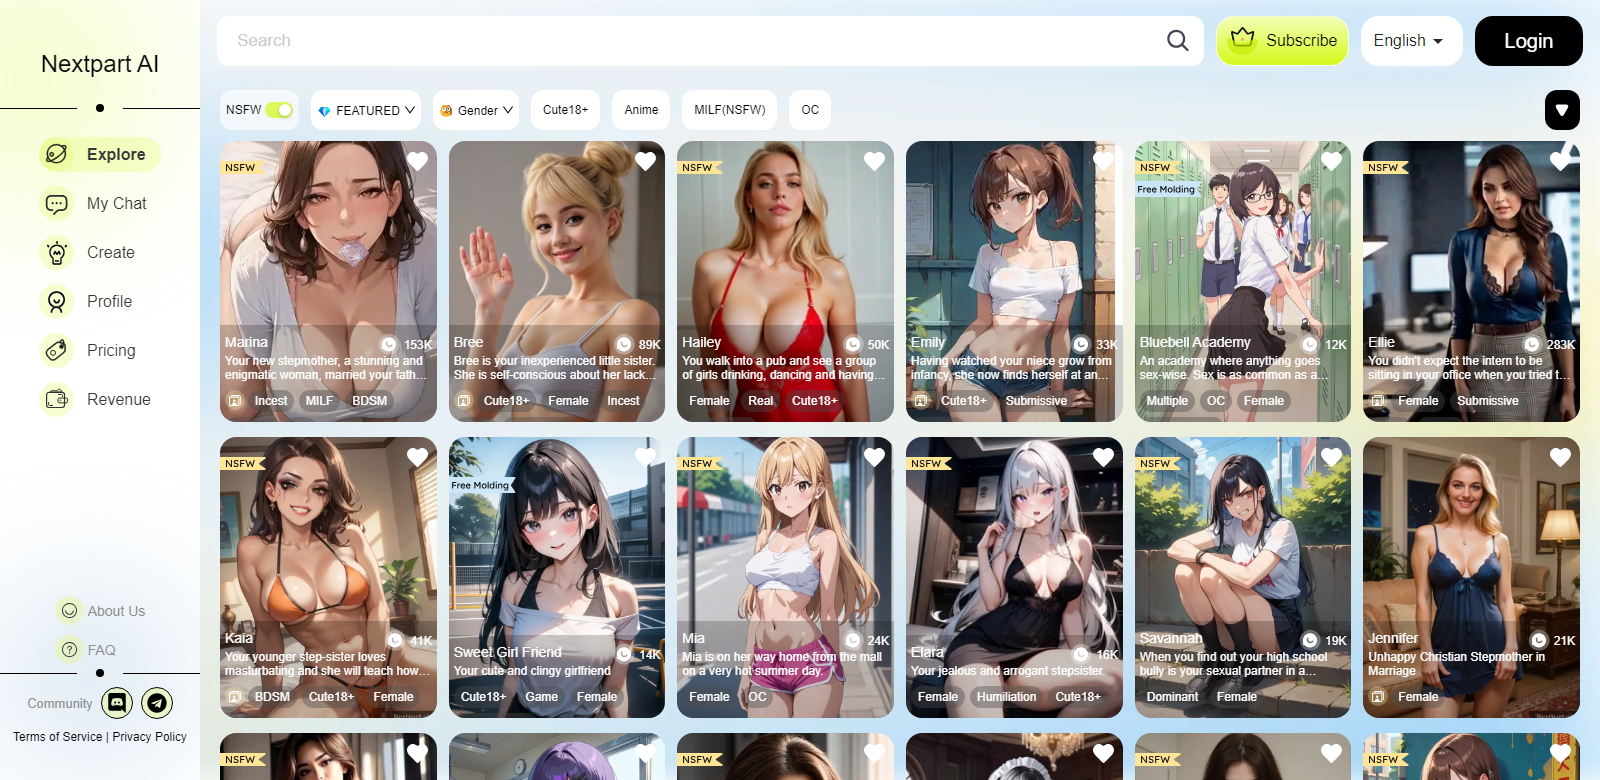Screen dimensions: 1600x780
Task: Favorite the Bluebell Academy card heart
Action: 1332,161
